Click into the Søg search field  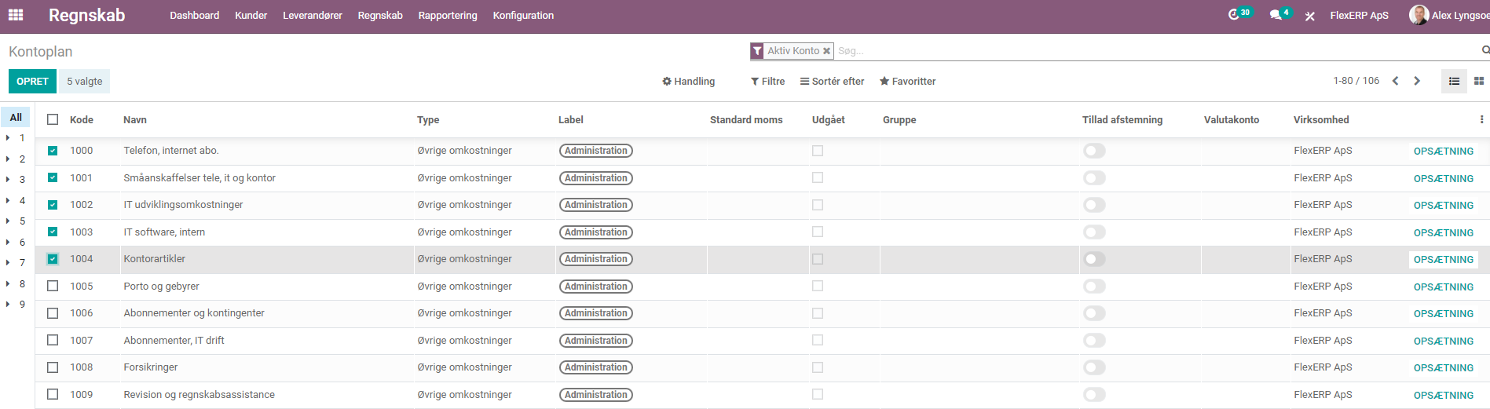click(x=1155, y=50)
